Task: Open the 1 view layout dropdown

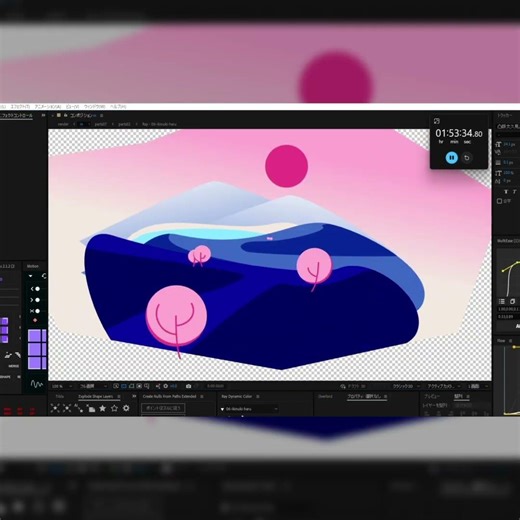Action: tap(477, 386)
